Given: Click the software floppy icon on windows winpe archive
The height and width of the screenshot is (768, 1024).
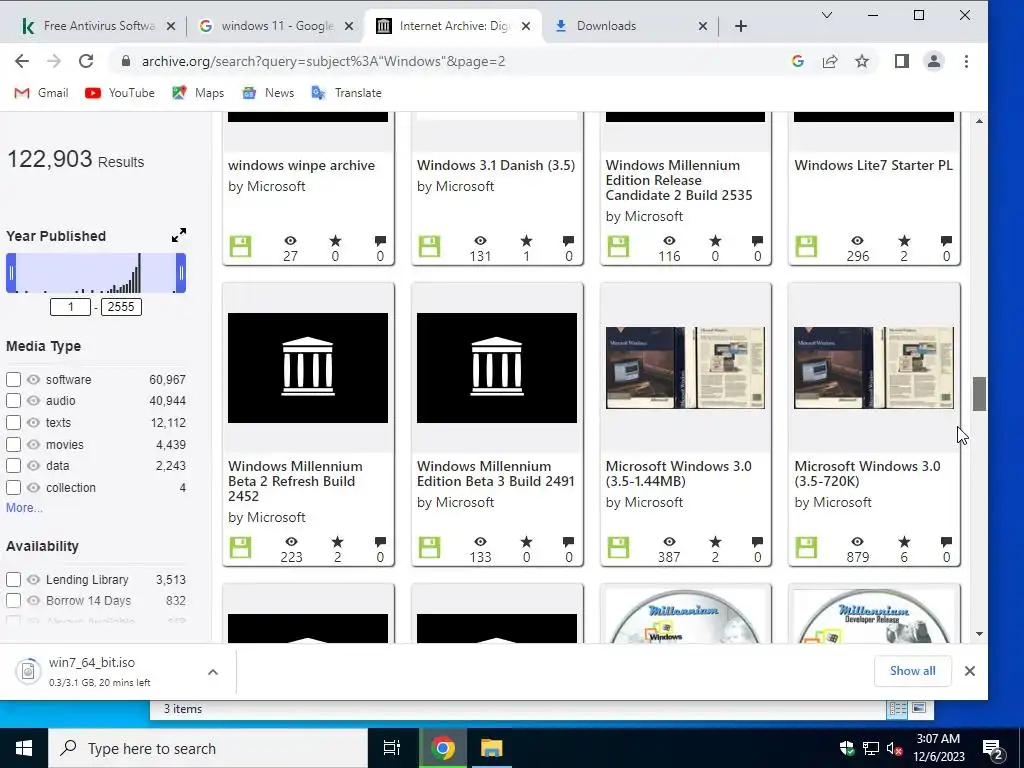Looking at the screenshot, I should click(240, 247).
